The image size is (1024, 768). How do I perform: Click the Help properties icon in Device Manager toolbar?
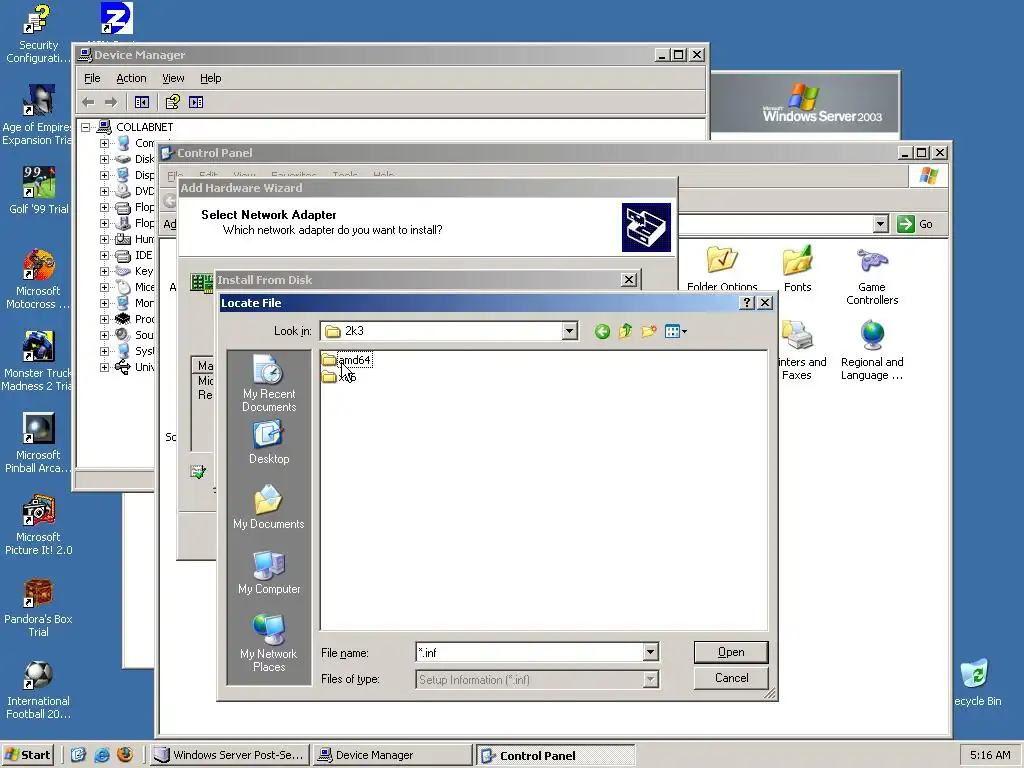[x=172, y=102]
